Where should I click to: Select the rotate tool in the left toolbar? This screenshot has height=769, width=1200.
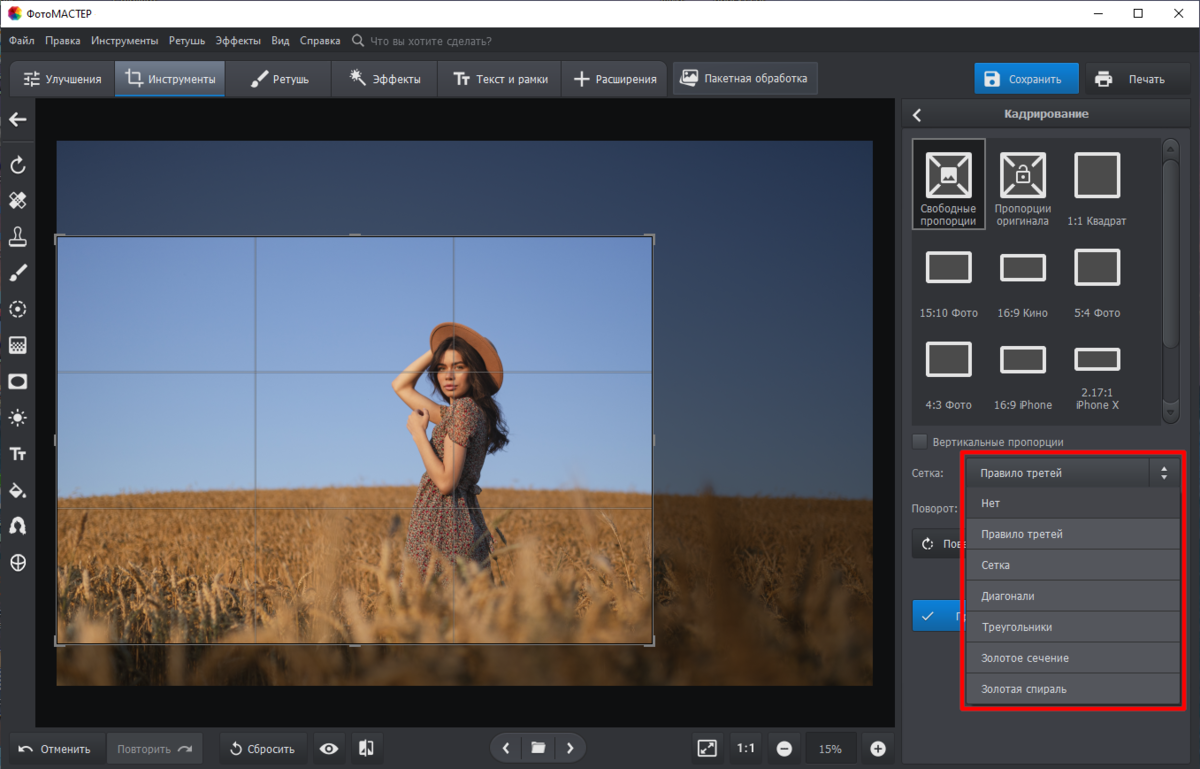pos(17,165)
